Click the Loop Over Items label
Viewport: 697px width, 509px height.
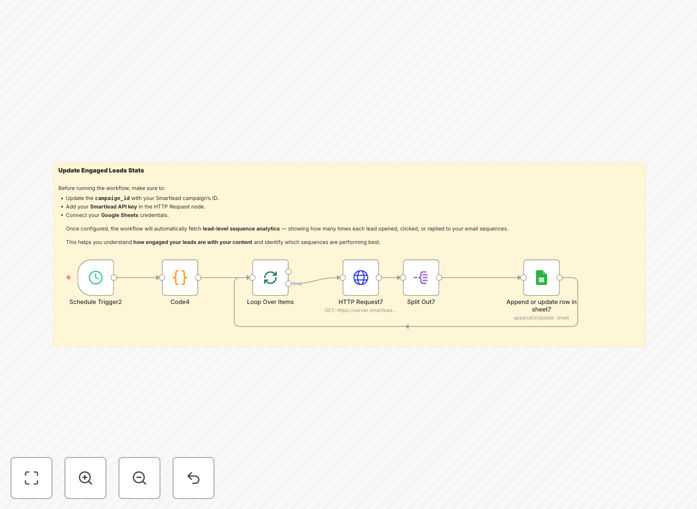[270, 302]
